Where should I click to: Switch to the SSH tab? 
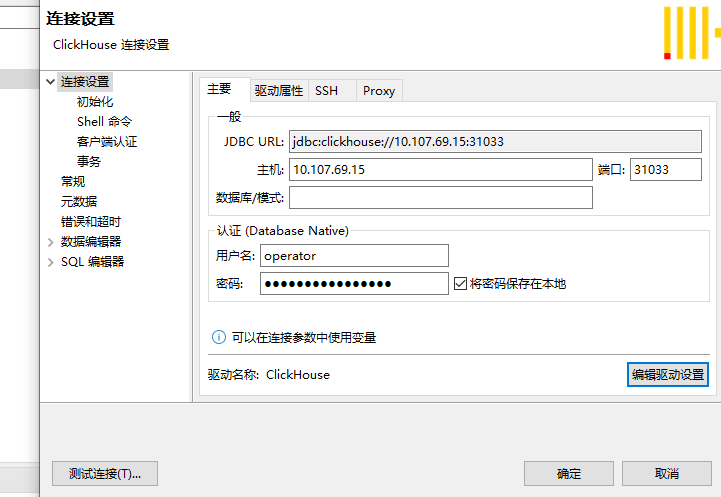click(332, 91)
